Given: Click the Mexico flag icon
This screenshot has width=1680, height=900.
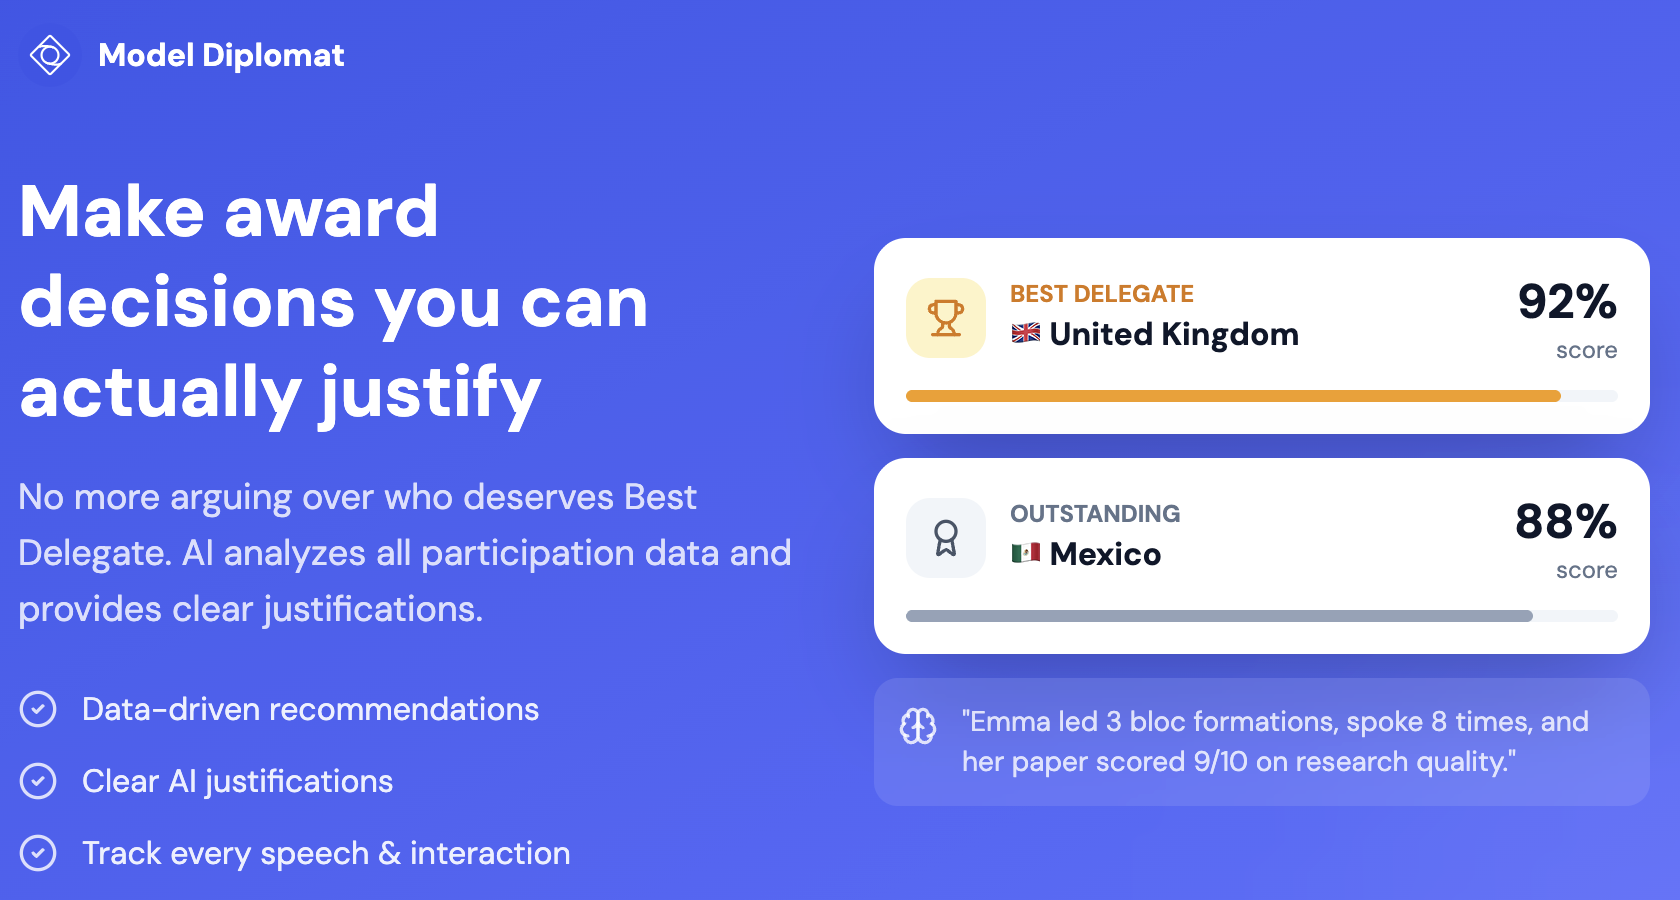Looking at the screenshot, I should pos(1025,553).
